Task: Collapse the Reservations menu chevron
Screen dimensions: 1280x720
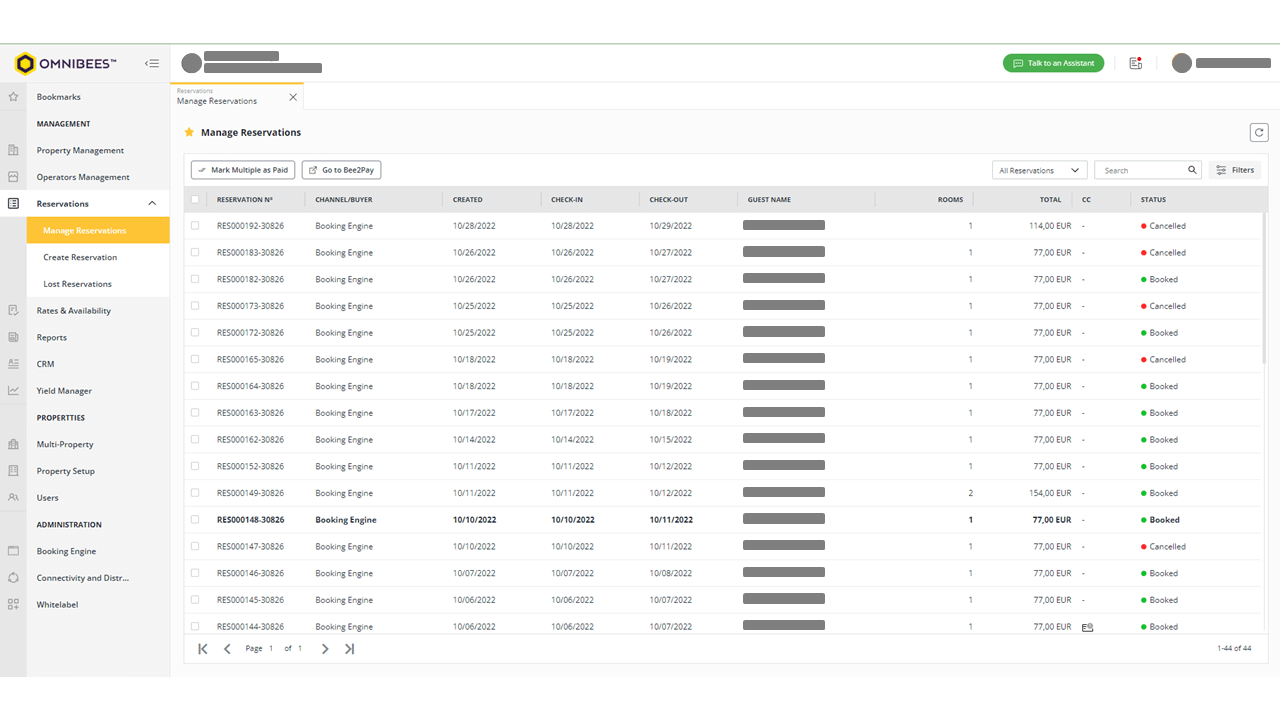Action: tap(152, 204)
